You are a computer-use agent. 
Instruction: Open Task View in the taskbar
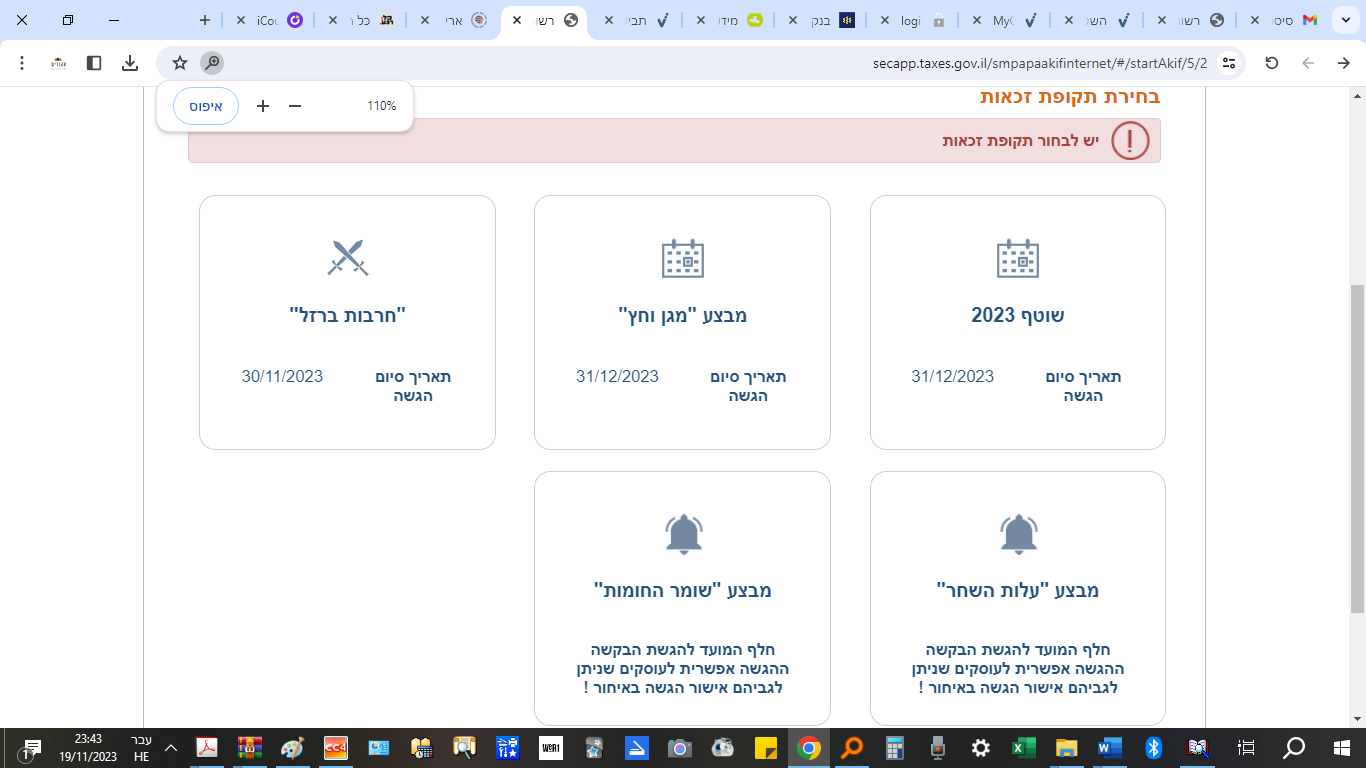pos(1246,748)
